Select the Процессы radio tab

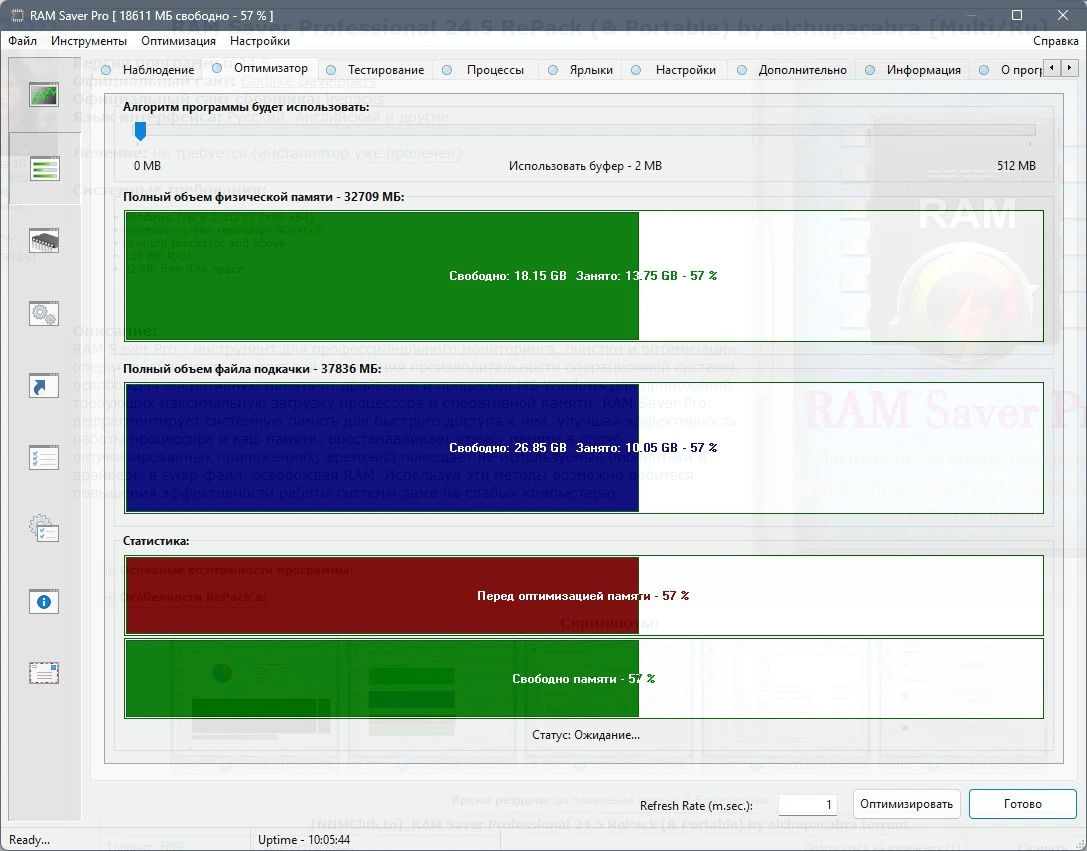coord(484,70)
